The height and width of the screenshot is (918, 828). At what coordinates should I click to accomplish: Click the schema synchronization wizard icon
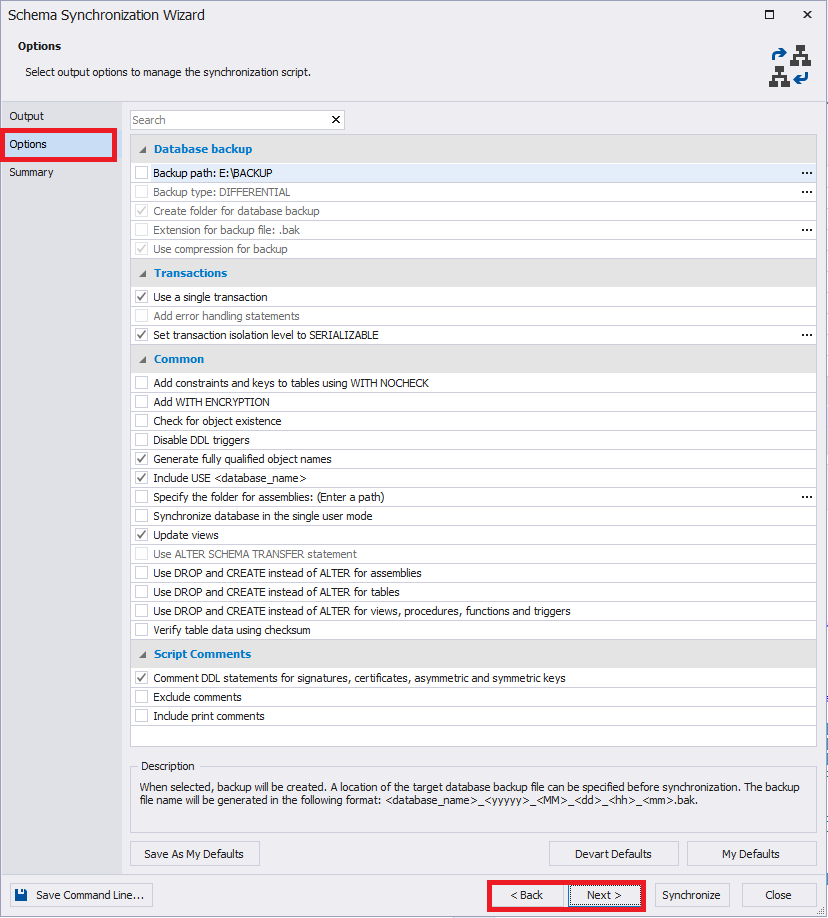[x=789, y=66]
